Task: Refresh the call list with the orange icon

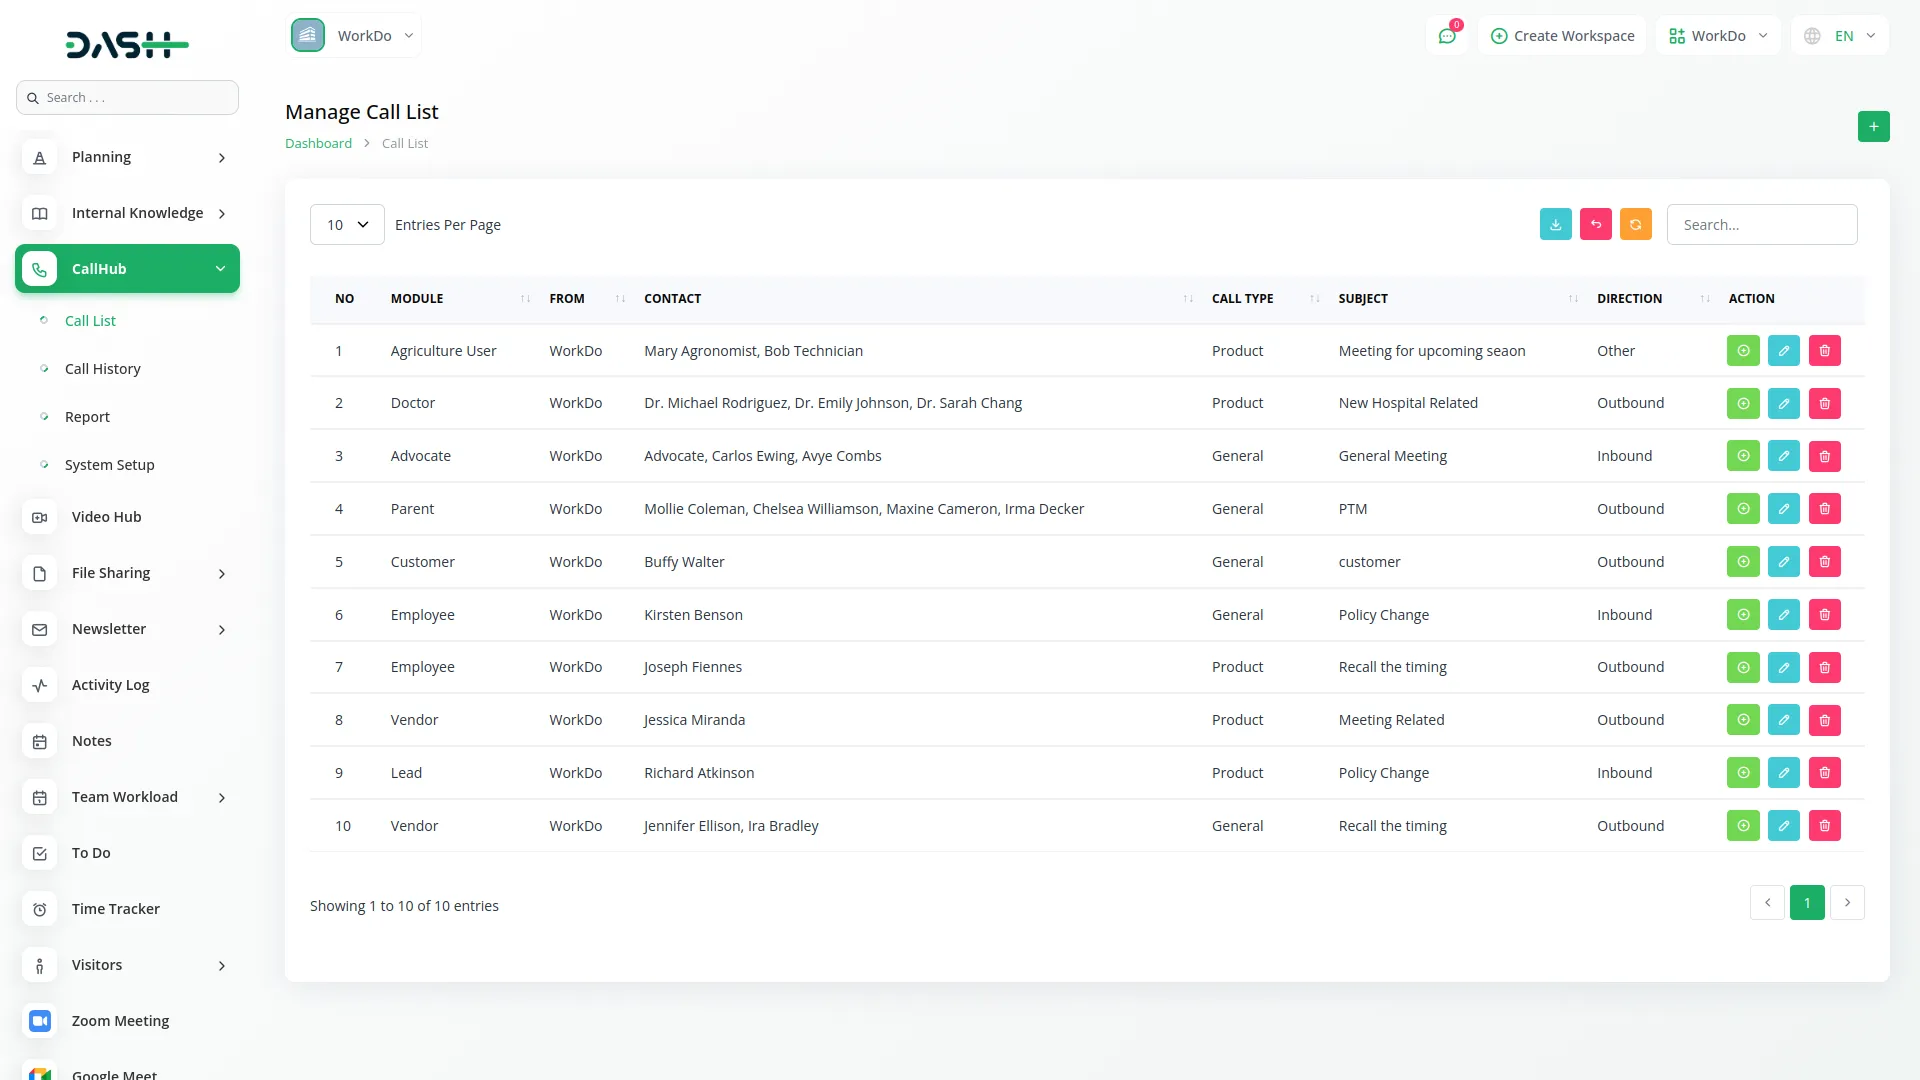Action: point(1635,224)
